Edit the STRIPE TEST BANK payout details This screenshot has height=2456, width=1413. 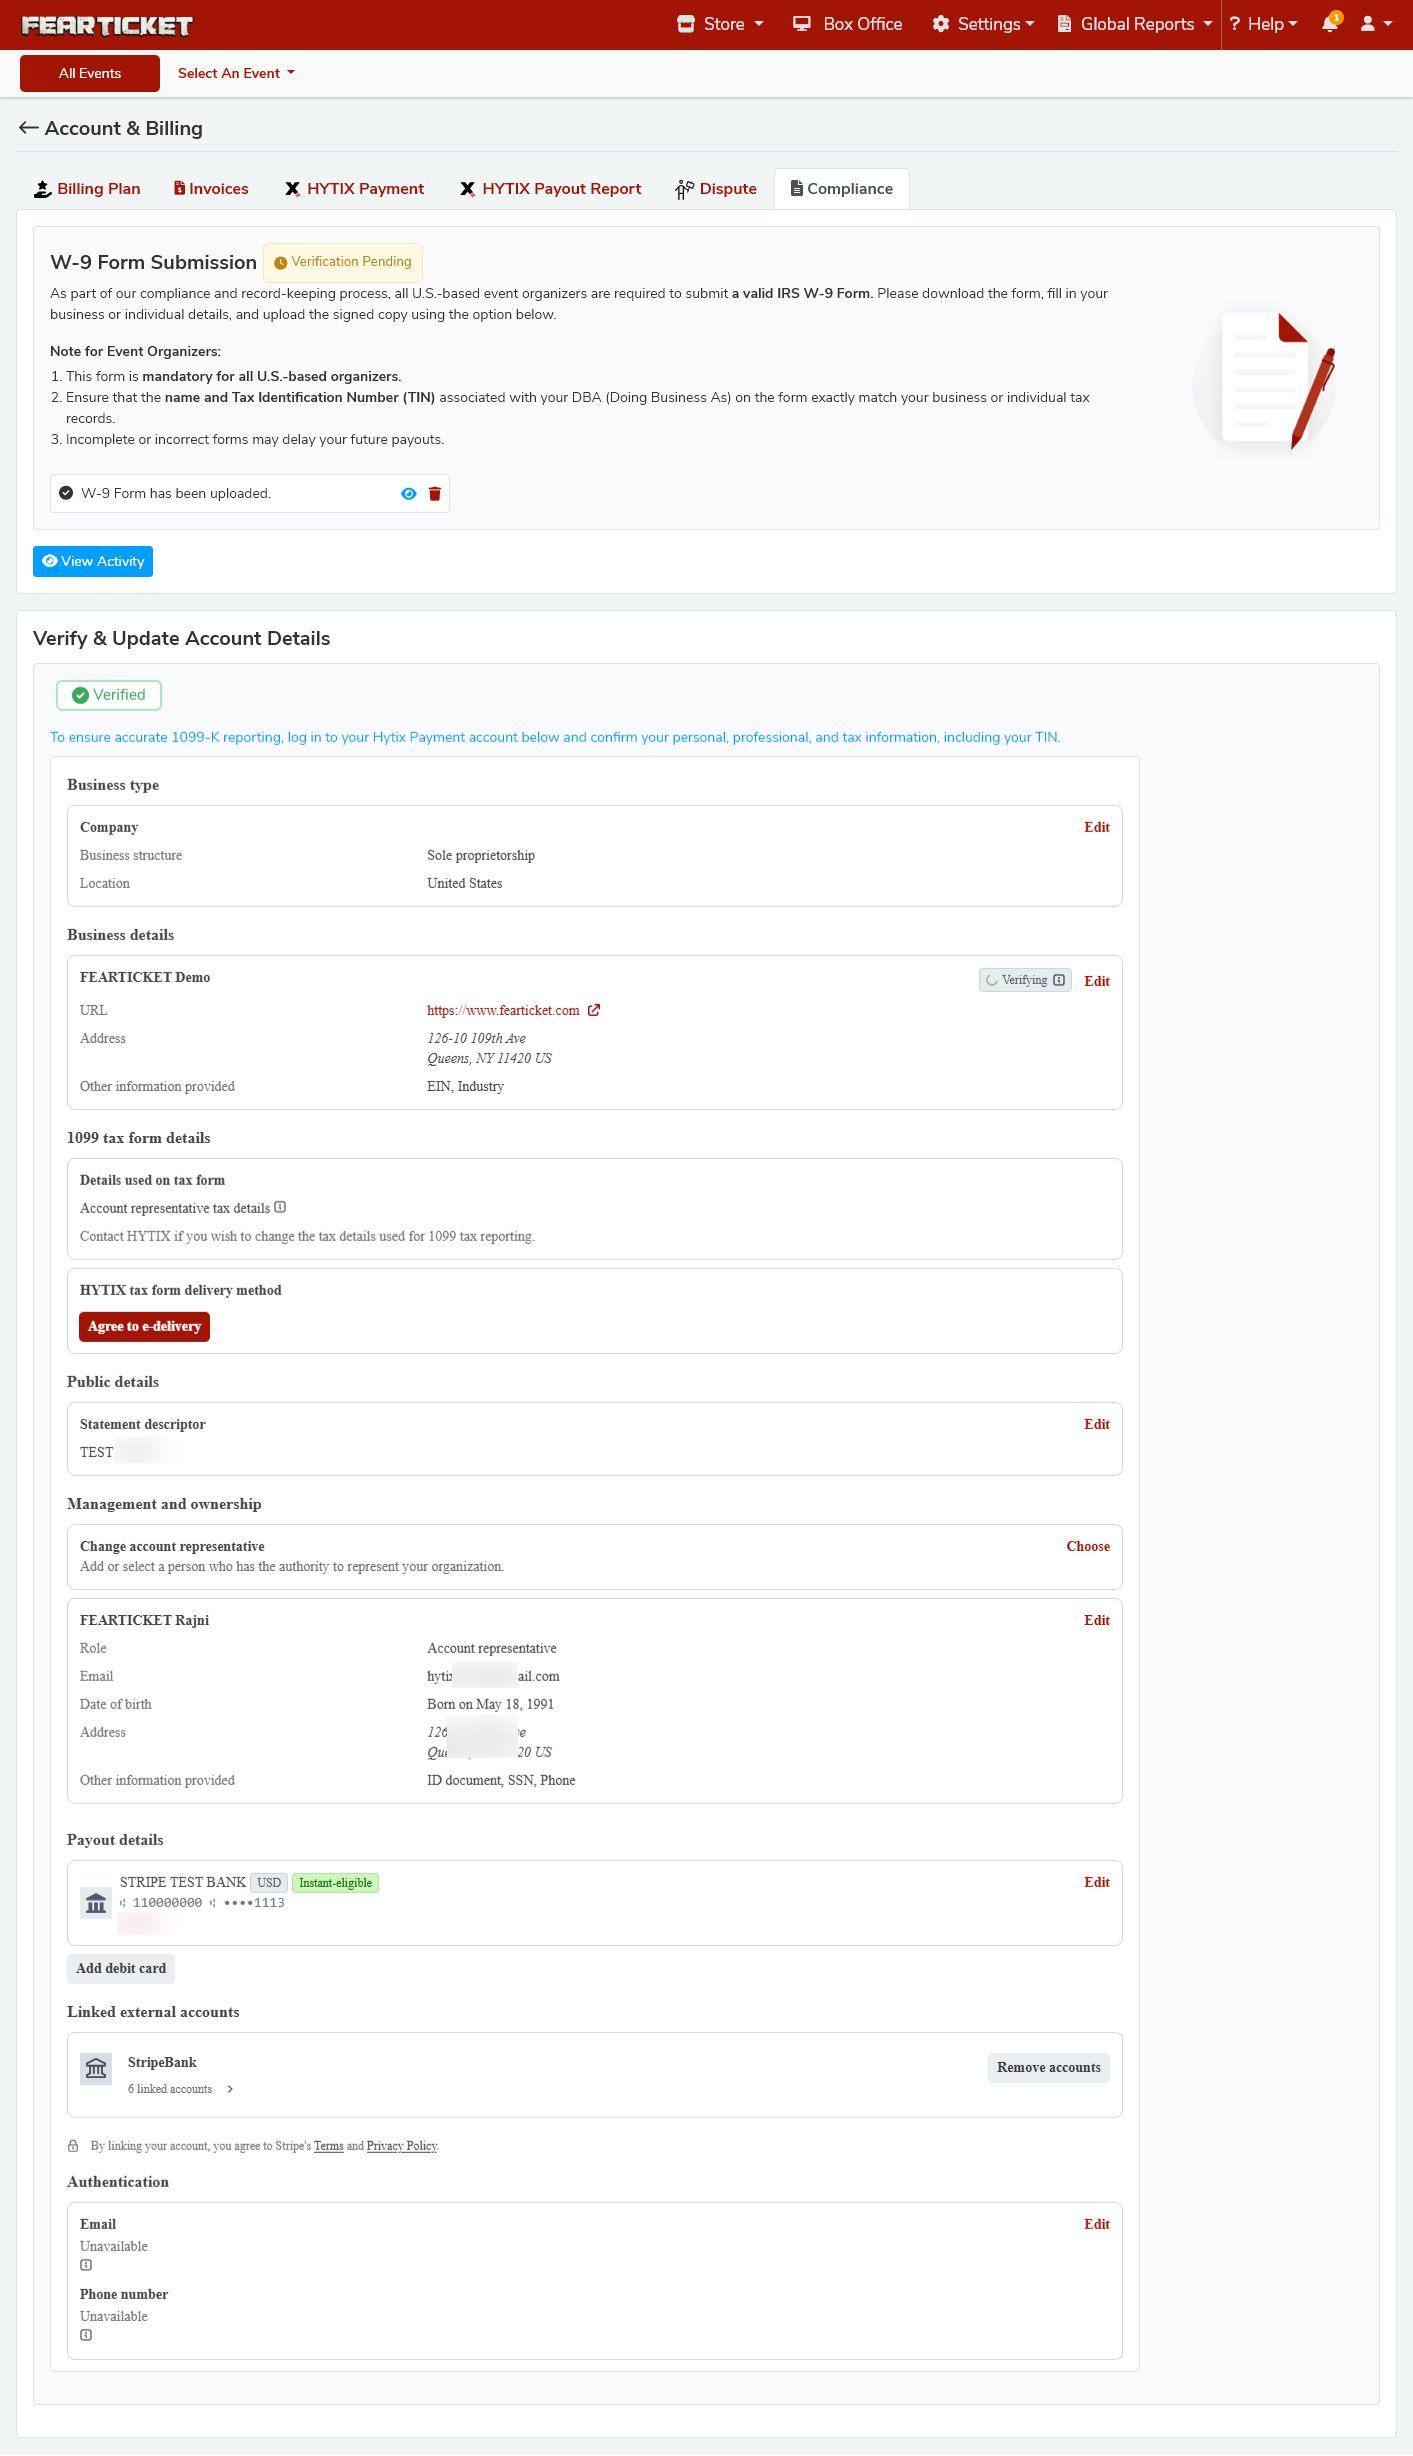tap(1097, 1882)
